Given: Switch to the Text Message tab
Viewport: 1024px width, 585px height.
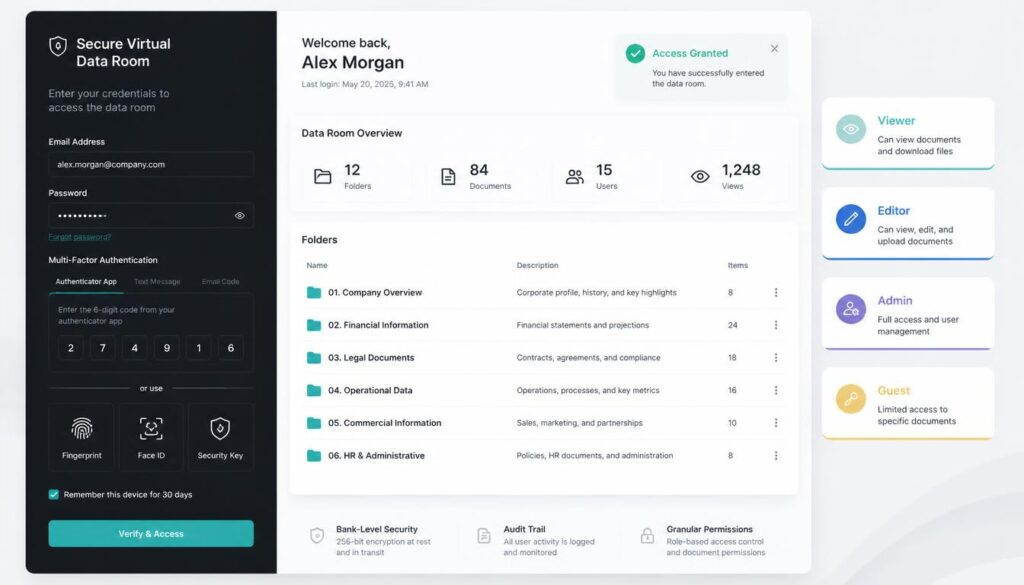Looking at the screenshot, I should 157,281.
